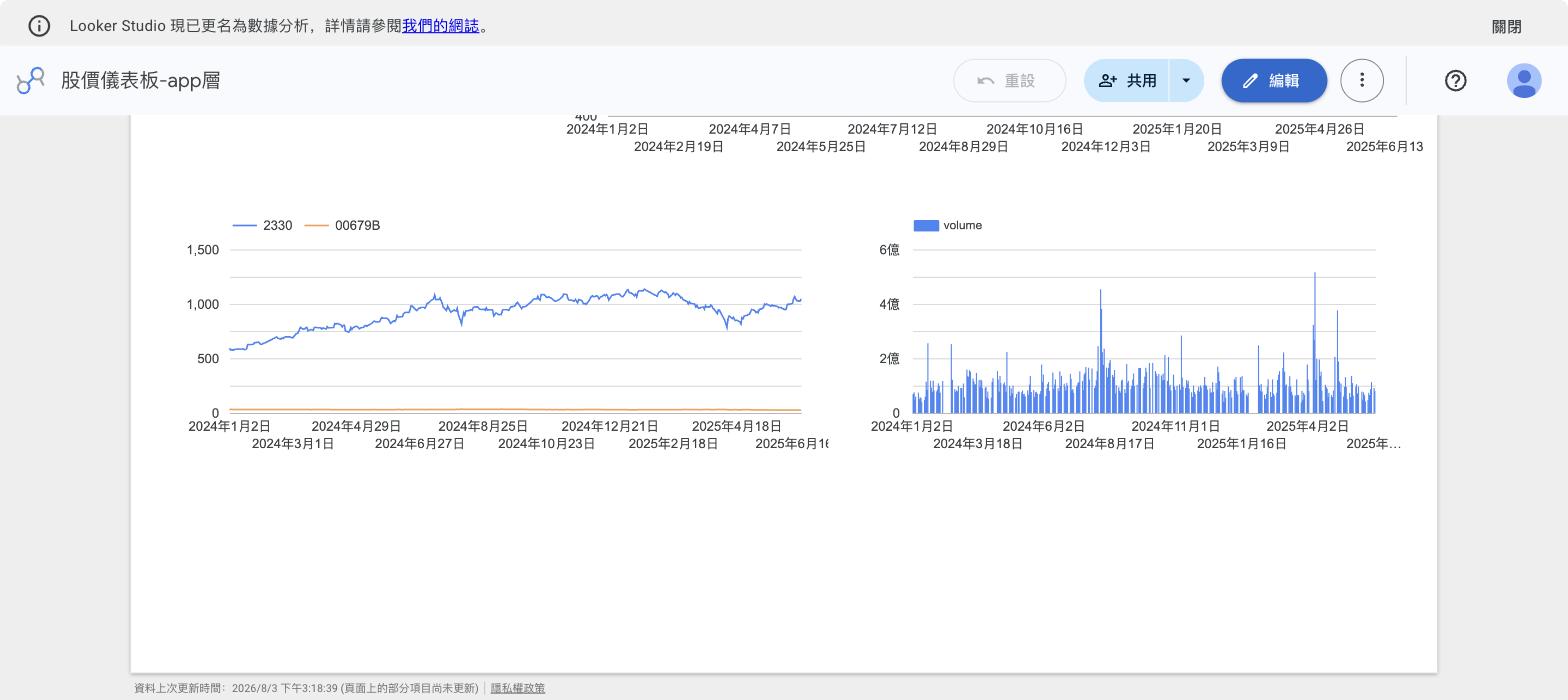Open the help question mark icon
1568x700 pixels.
point(1456,81)
